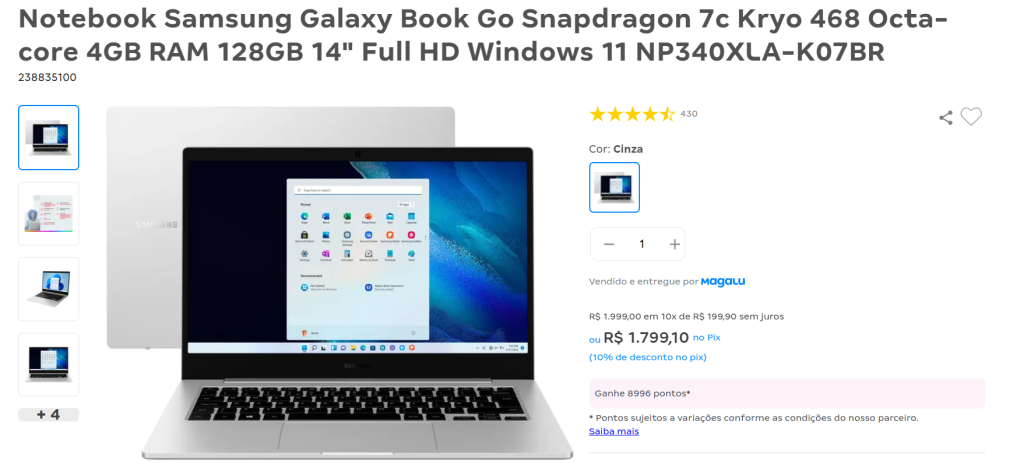Click the R$ 1.799,10 Pix price

[646, 338]
